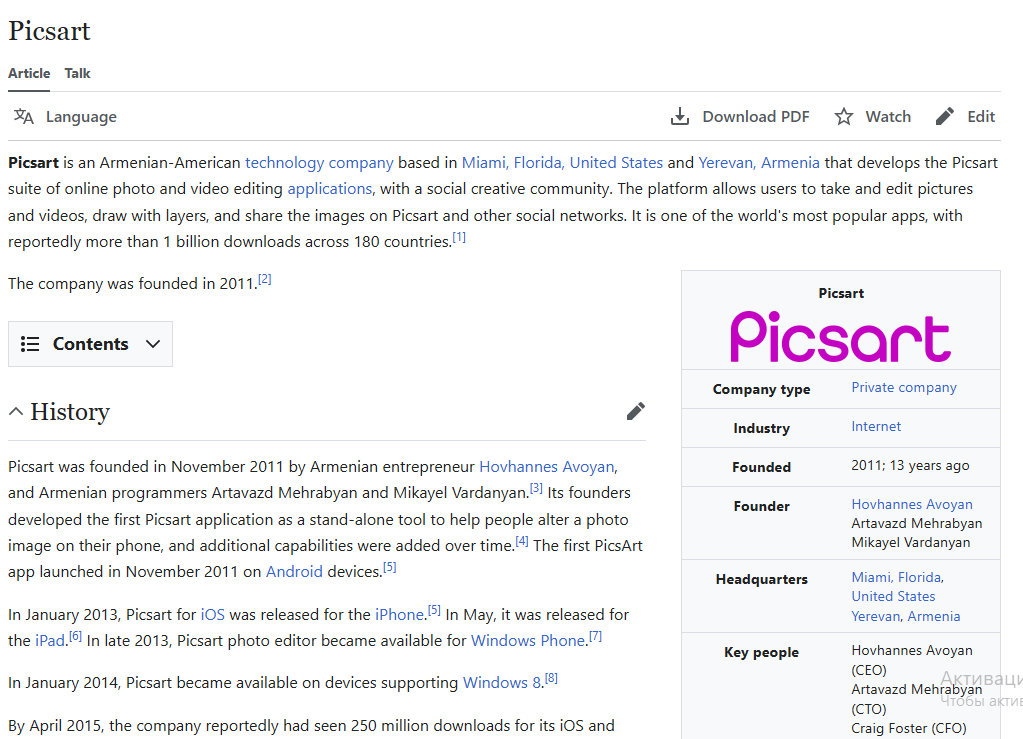Open the Miami, Florida, United States intro link
Screen dimensions: 1023x739
pos(562,162)
